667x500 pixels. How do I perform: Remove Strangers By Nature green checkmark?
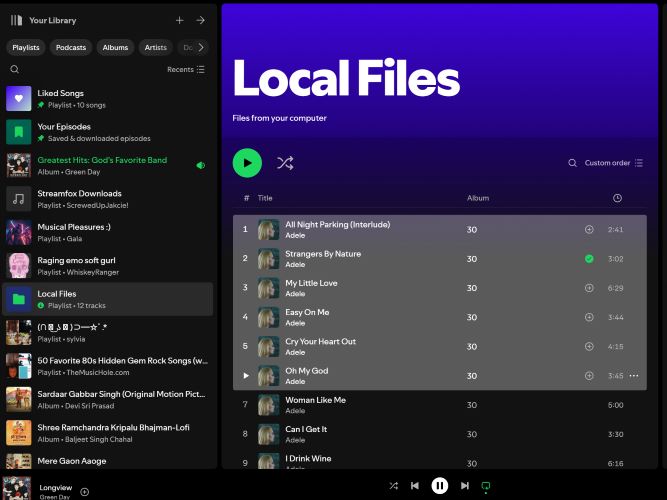click(x=589, y=259)
